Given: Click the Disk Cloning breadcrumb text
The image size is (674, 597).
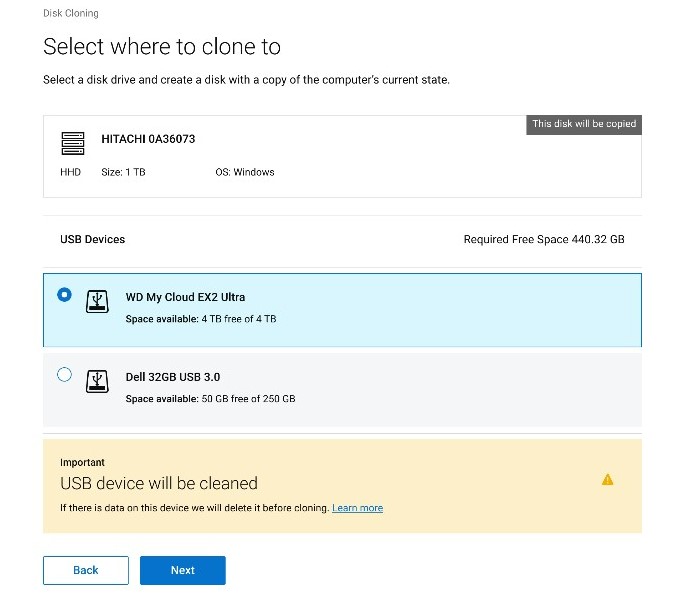Looking at the screenshot, I should [x=71, y=14].
